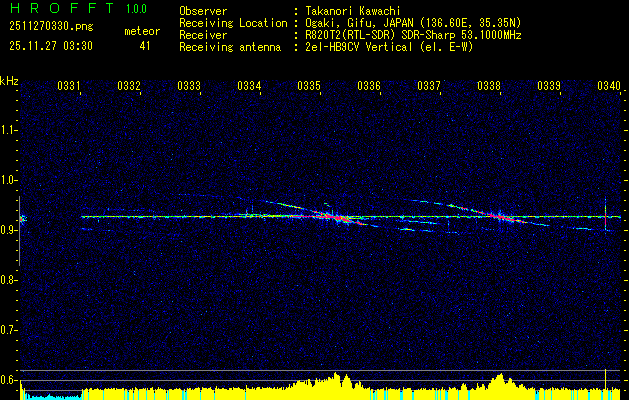629x400 pixels.
Task: Click the bright echo burst near 0338
Action: coord(499,216)
